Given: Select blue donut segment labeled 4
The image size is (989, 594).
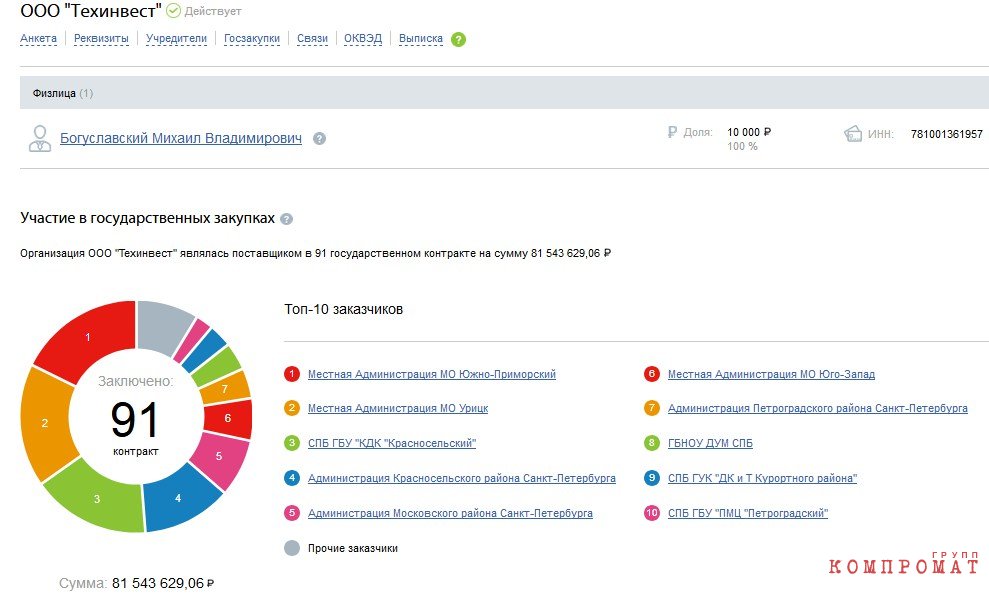Looking at the screenshot, I should coord(178,498).
